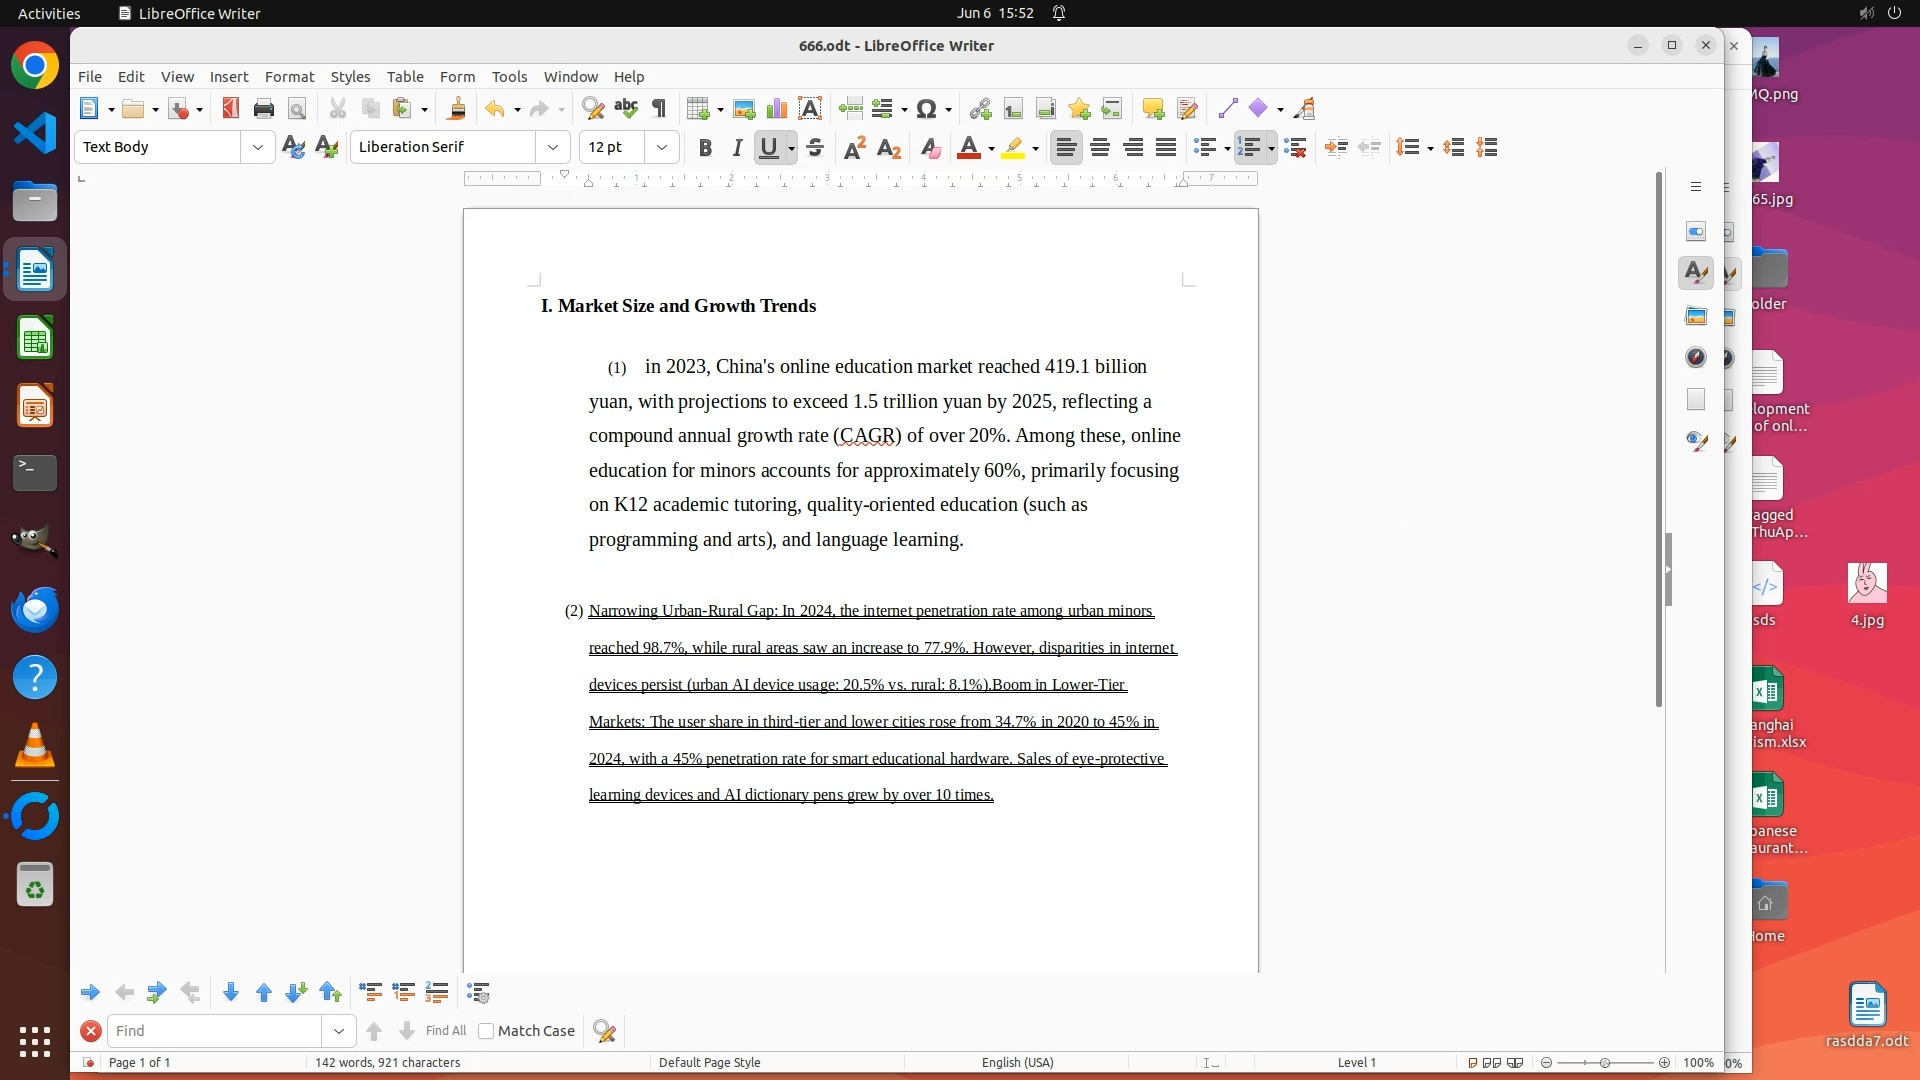Click the Insert Chart icon
This screenshot has height=1080, width=1920.
(x=777, y=109)
